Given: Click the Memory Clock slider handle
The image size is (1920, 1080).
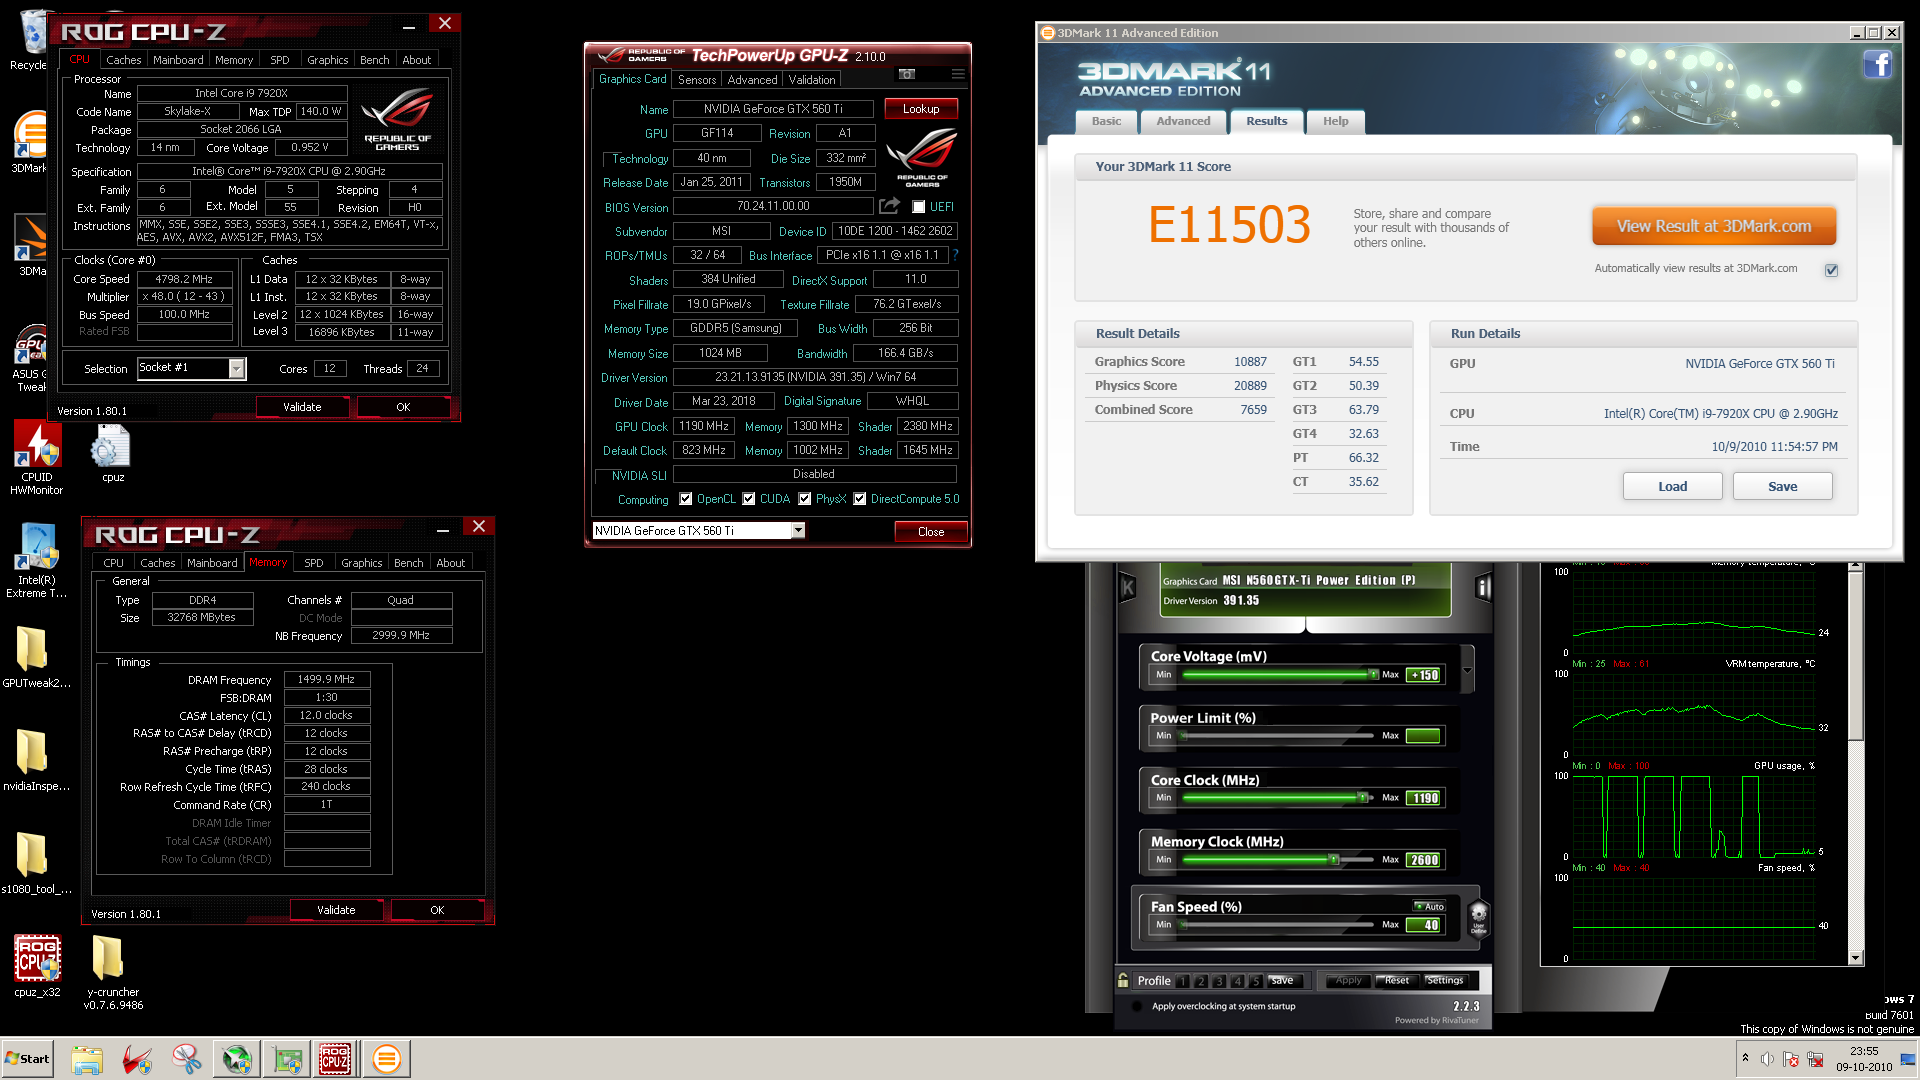Looking at the screenshot, I should tap(1333, 860).
